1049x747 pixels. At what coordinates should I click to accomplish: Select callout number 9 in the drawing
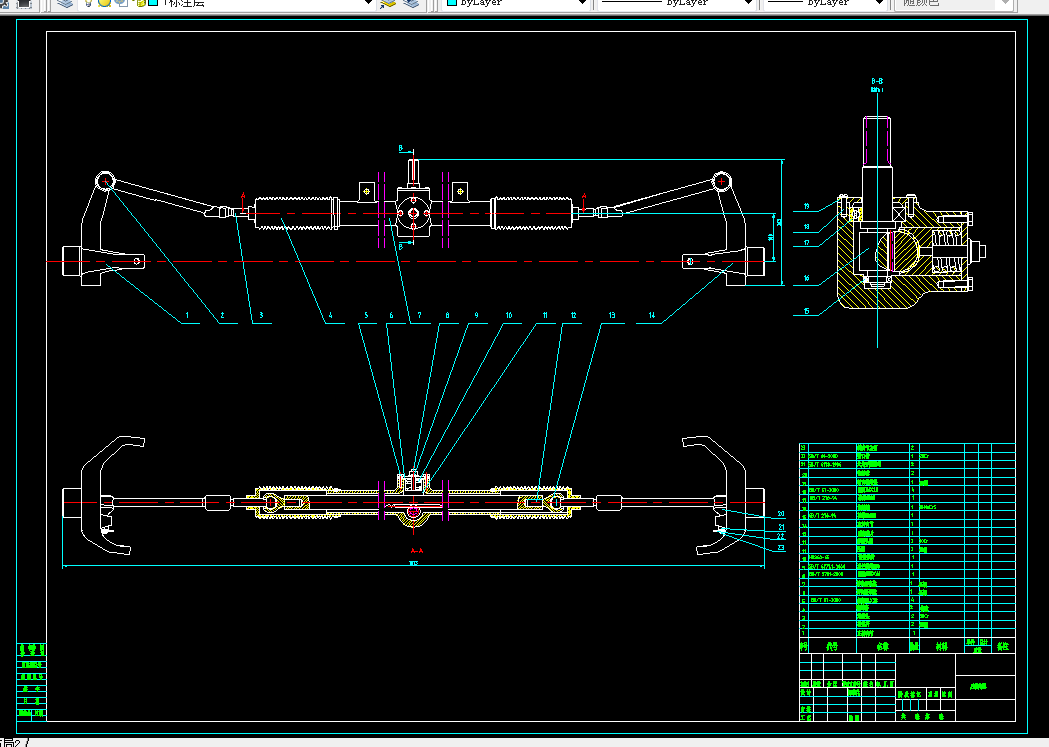[x=476, y=316]
